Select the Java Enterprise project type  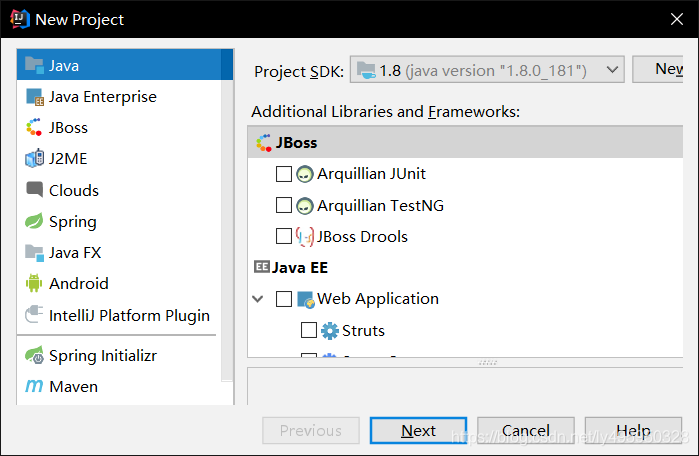point(119,97)
